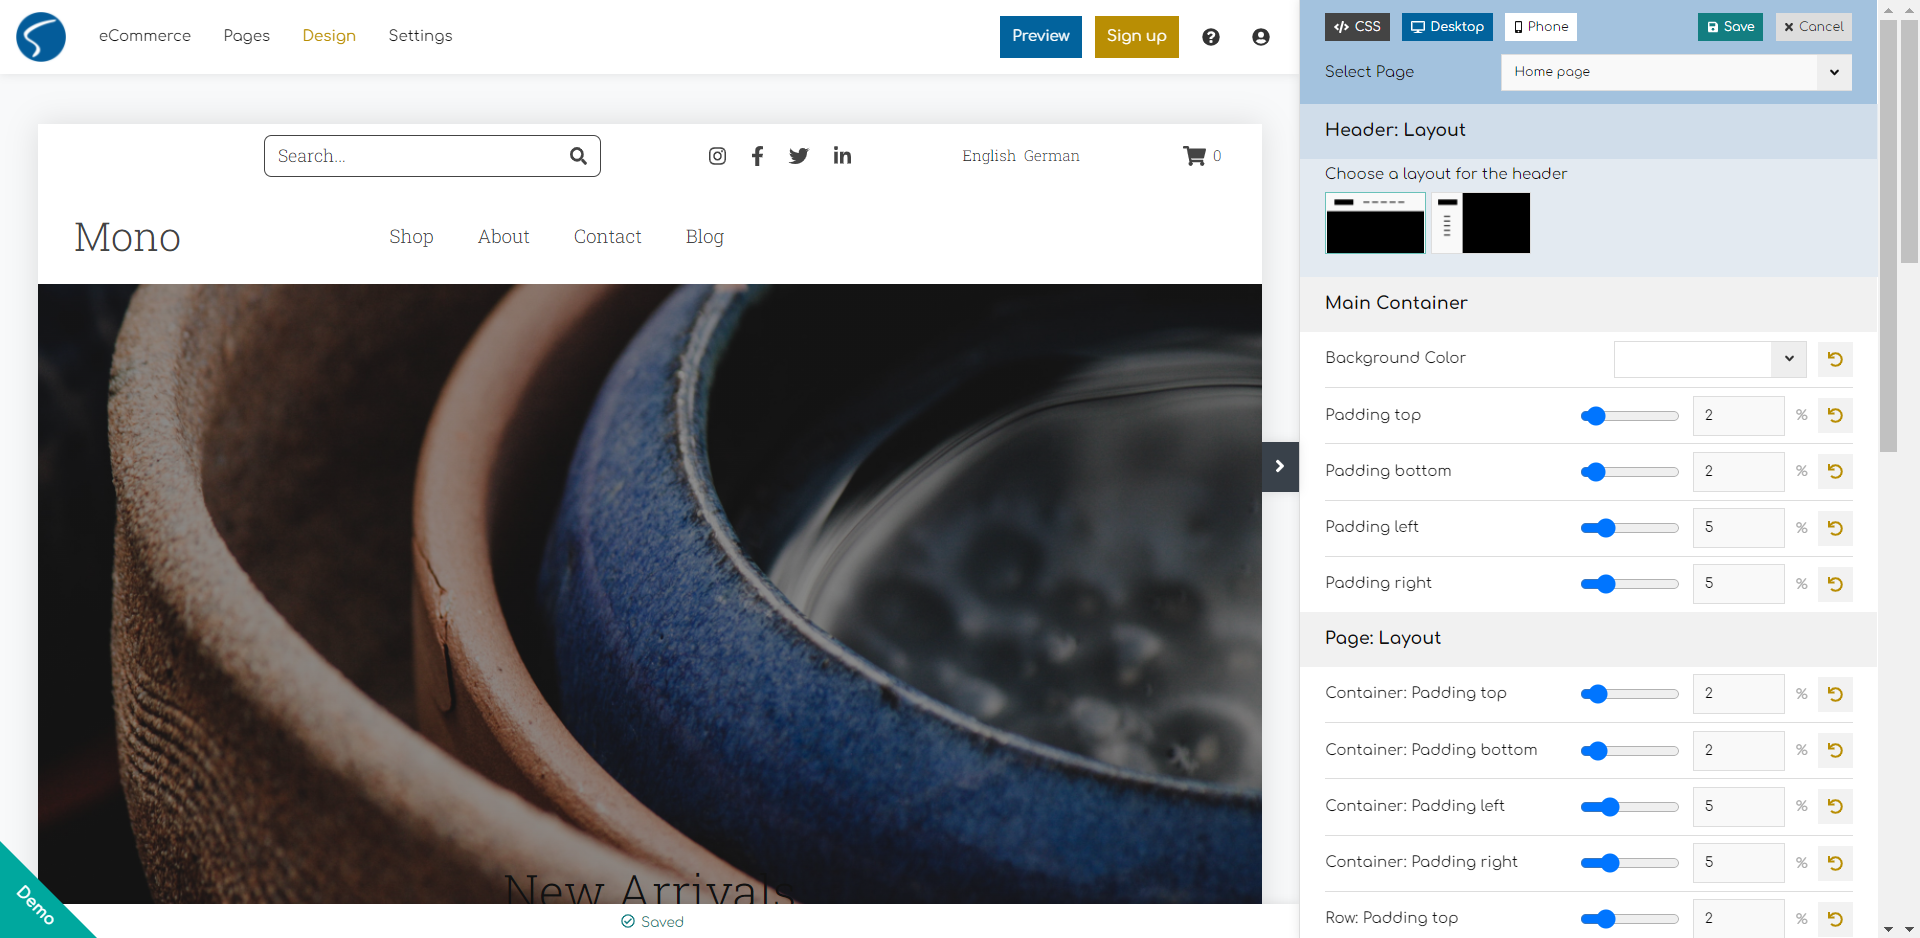Open the Pages menu

[247, 36]
